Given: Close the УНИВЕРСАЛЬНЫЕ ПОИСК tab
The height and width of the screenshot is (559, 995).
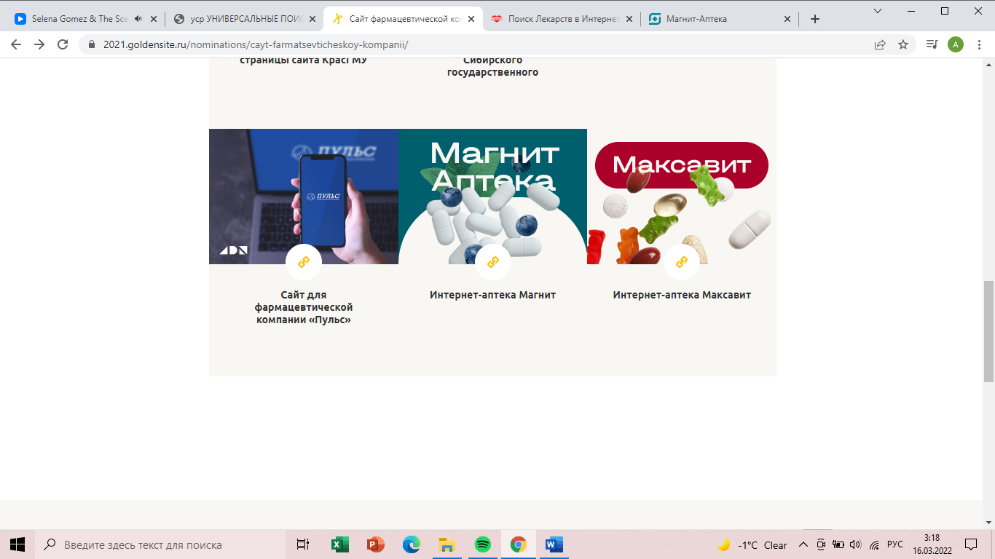Looking at the screenshot, I should 312,19.
